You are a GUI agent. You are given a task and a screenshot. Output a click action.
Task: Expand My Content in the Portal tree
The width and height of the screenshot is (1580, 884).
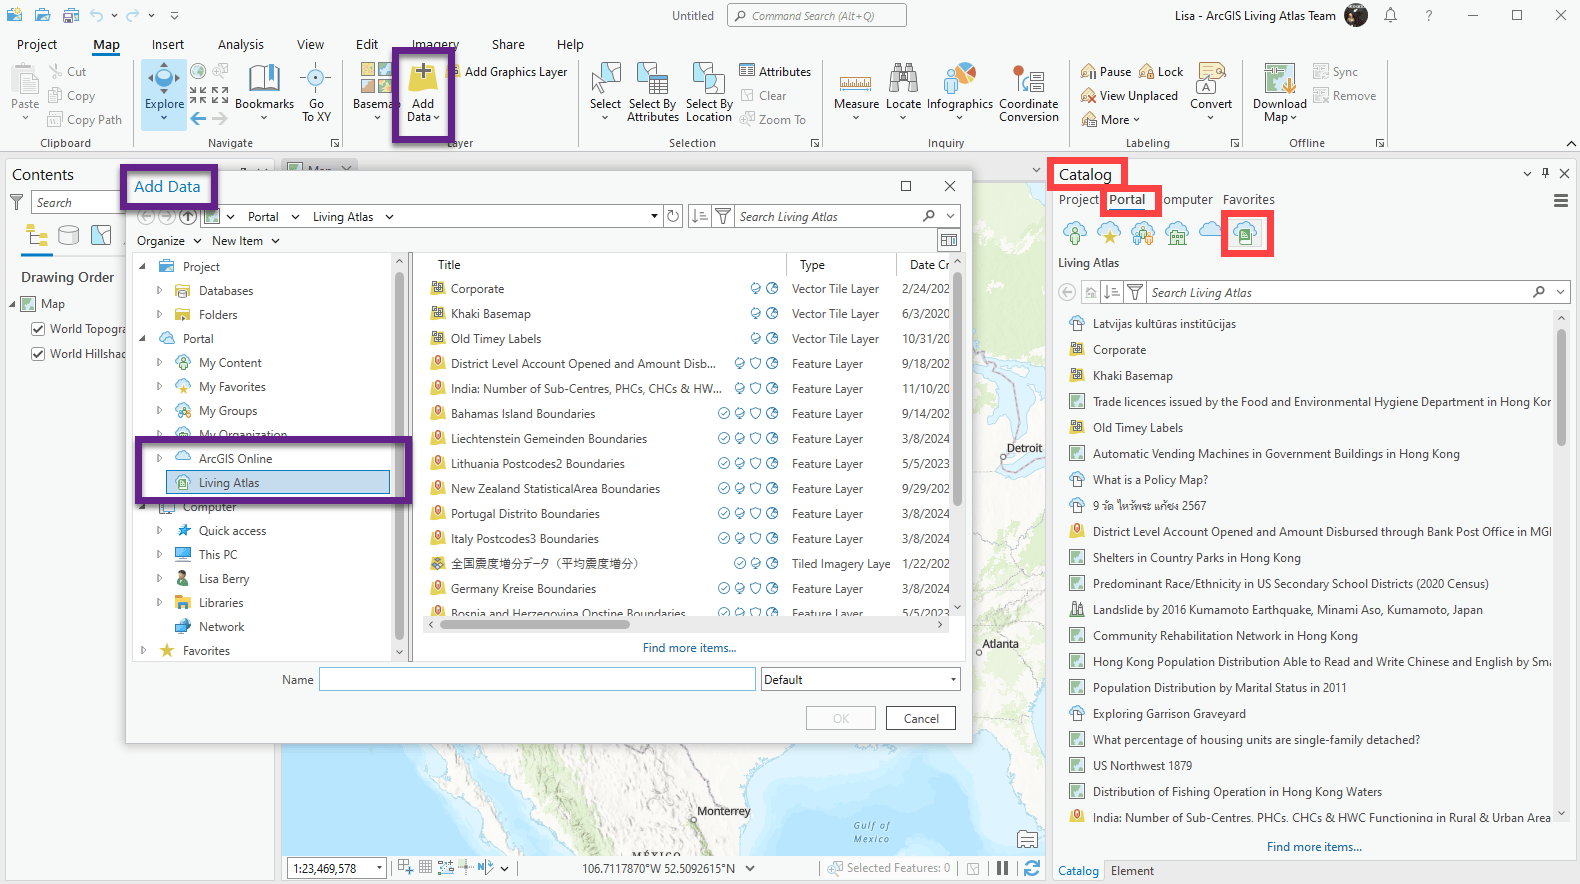(159, 363)
